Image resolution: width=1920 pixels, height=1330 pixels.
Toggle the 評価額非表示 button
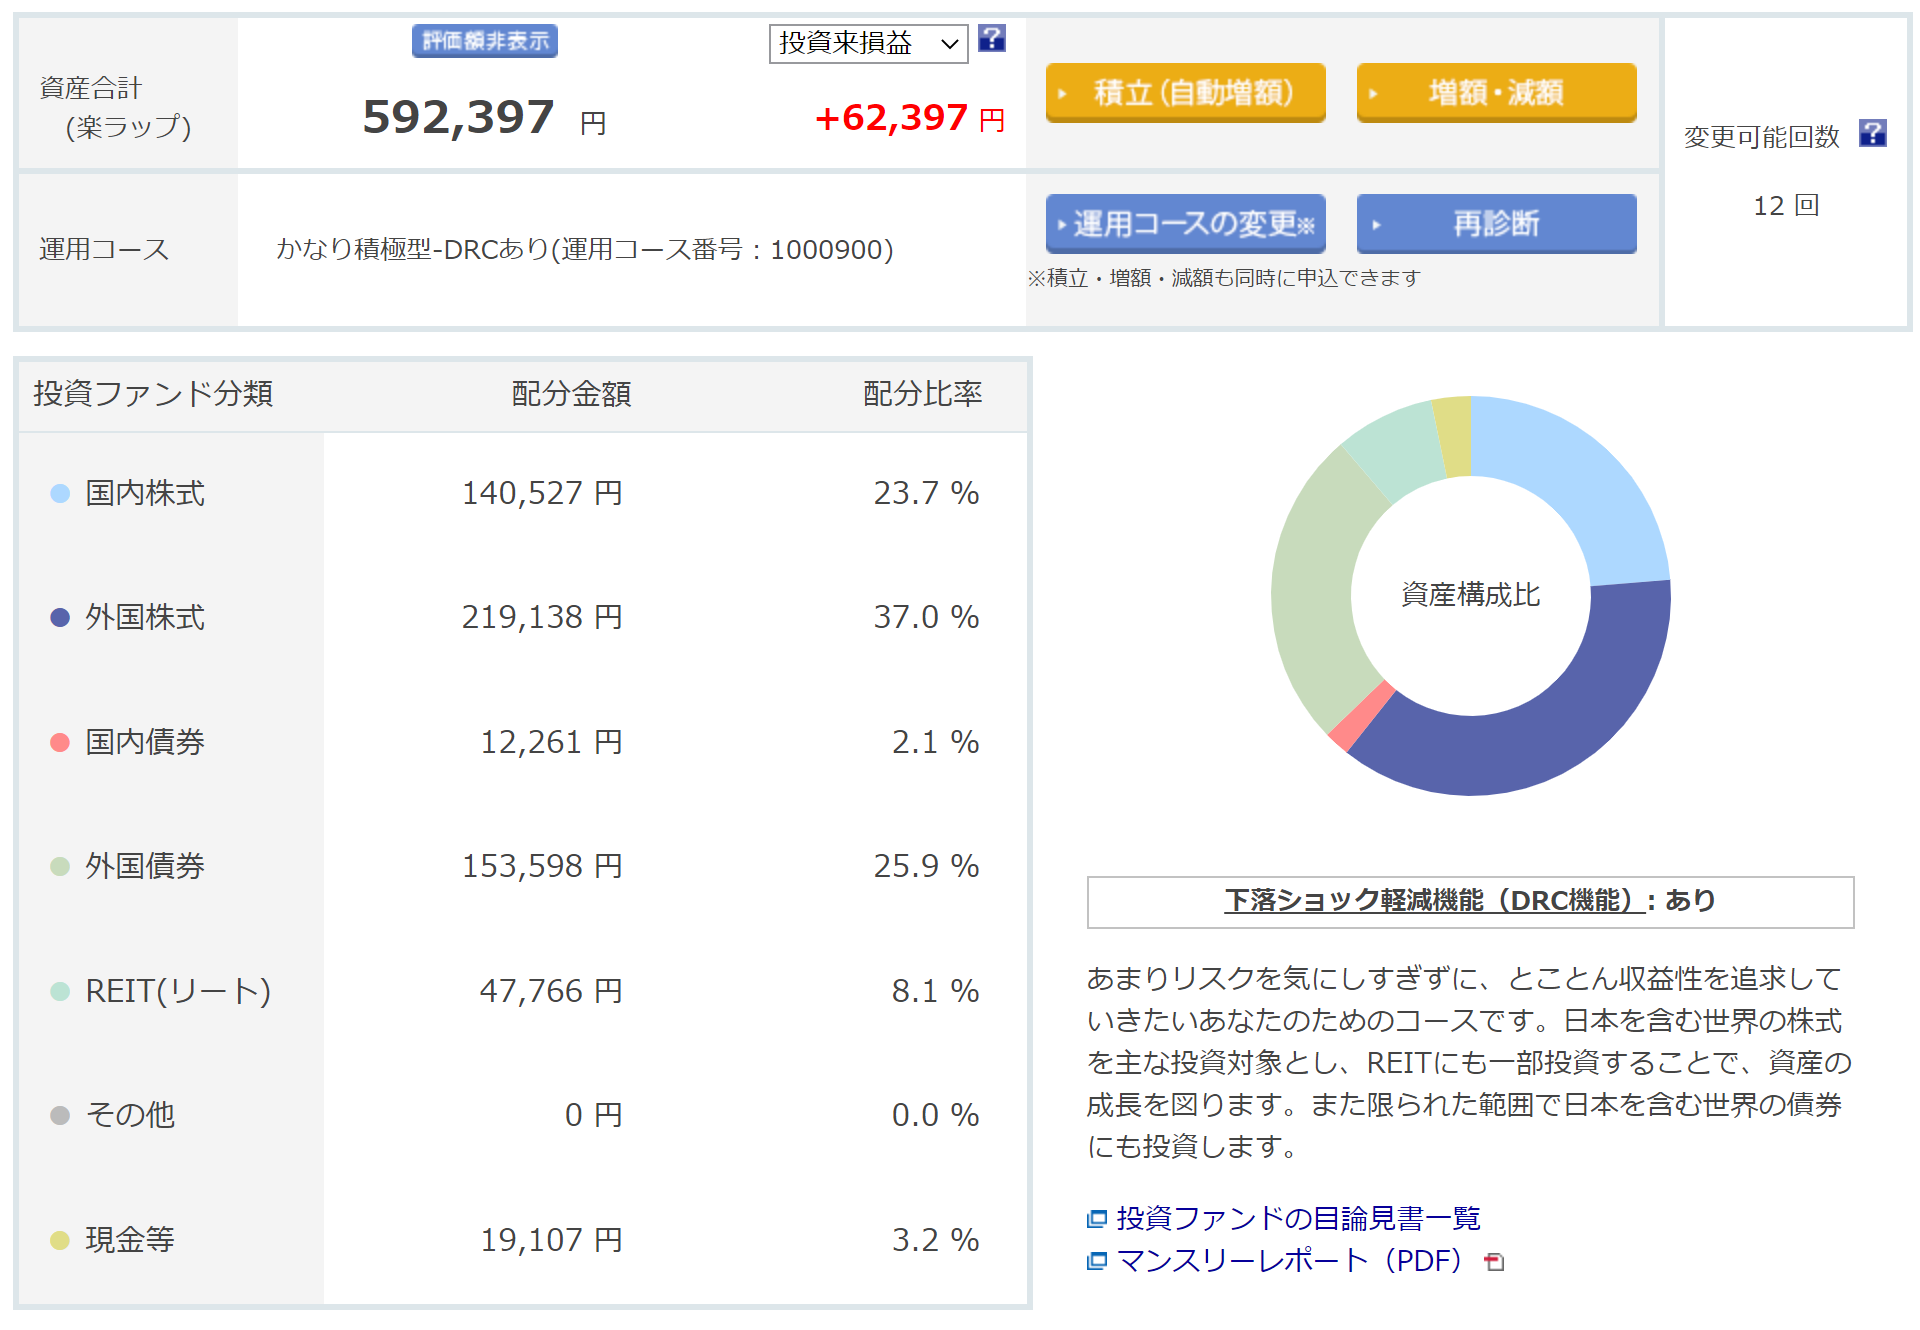click(485, 41)
